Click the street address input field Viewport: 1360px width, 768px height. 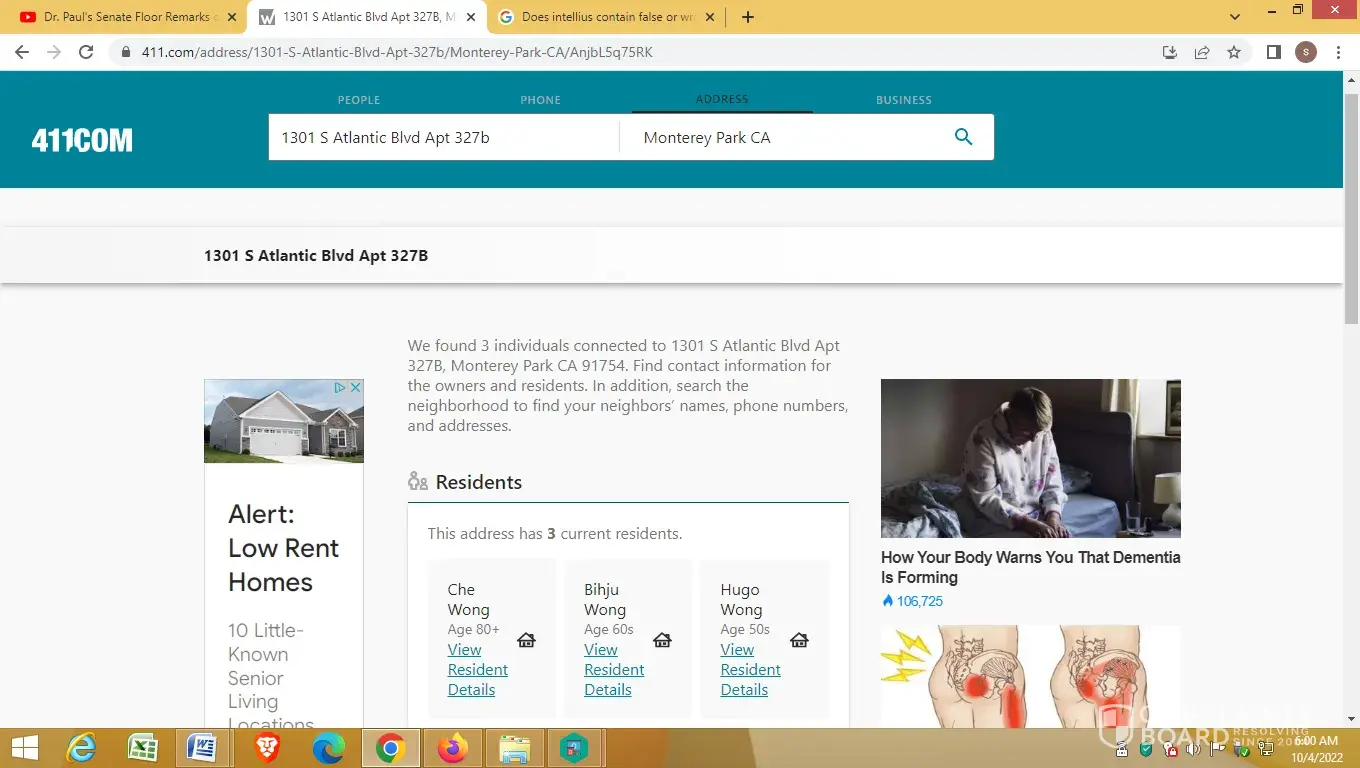point(443,137)
